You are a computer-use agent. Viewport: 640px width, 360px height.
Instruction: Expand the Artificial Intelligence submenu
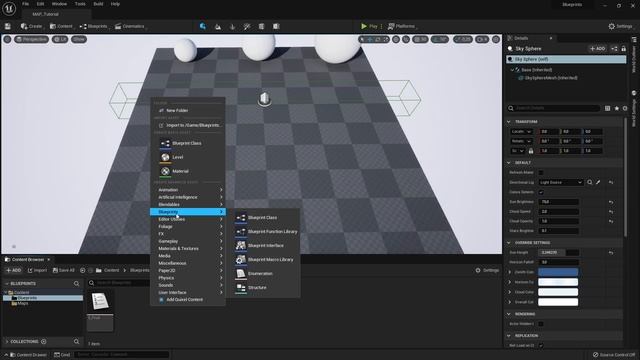188,197
